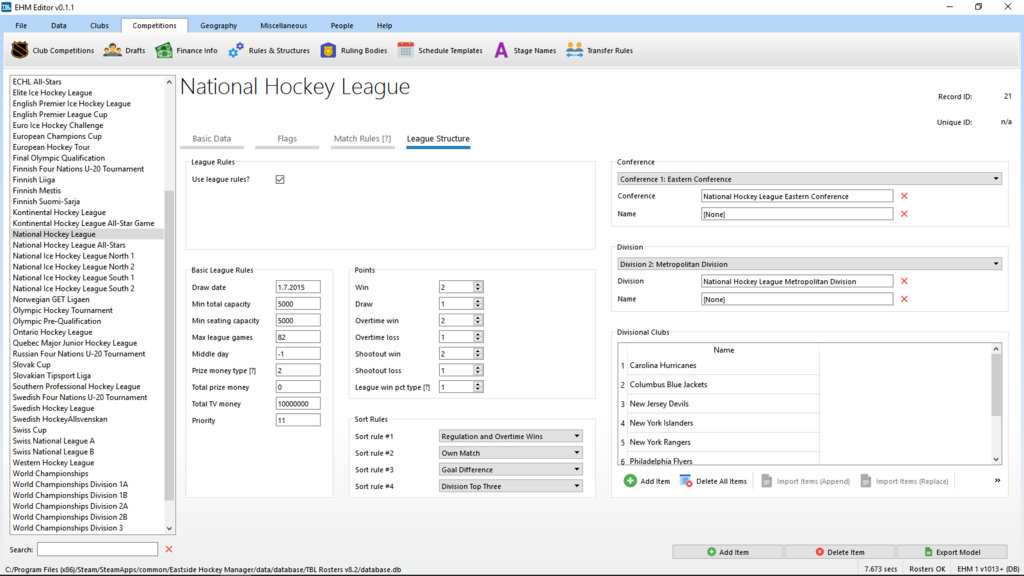The width and height of the screenshot is (1024, 576).
Task: Open Ruling Bodies shield icon
Action: point(328,50)
